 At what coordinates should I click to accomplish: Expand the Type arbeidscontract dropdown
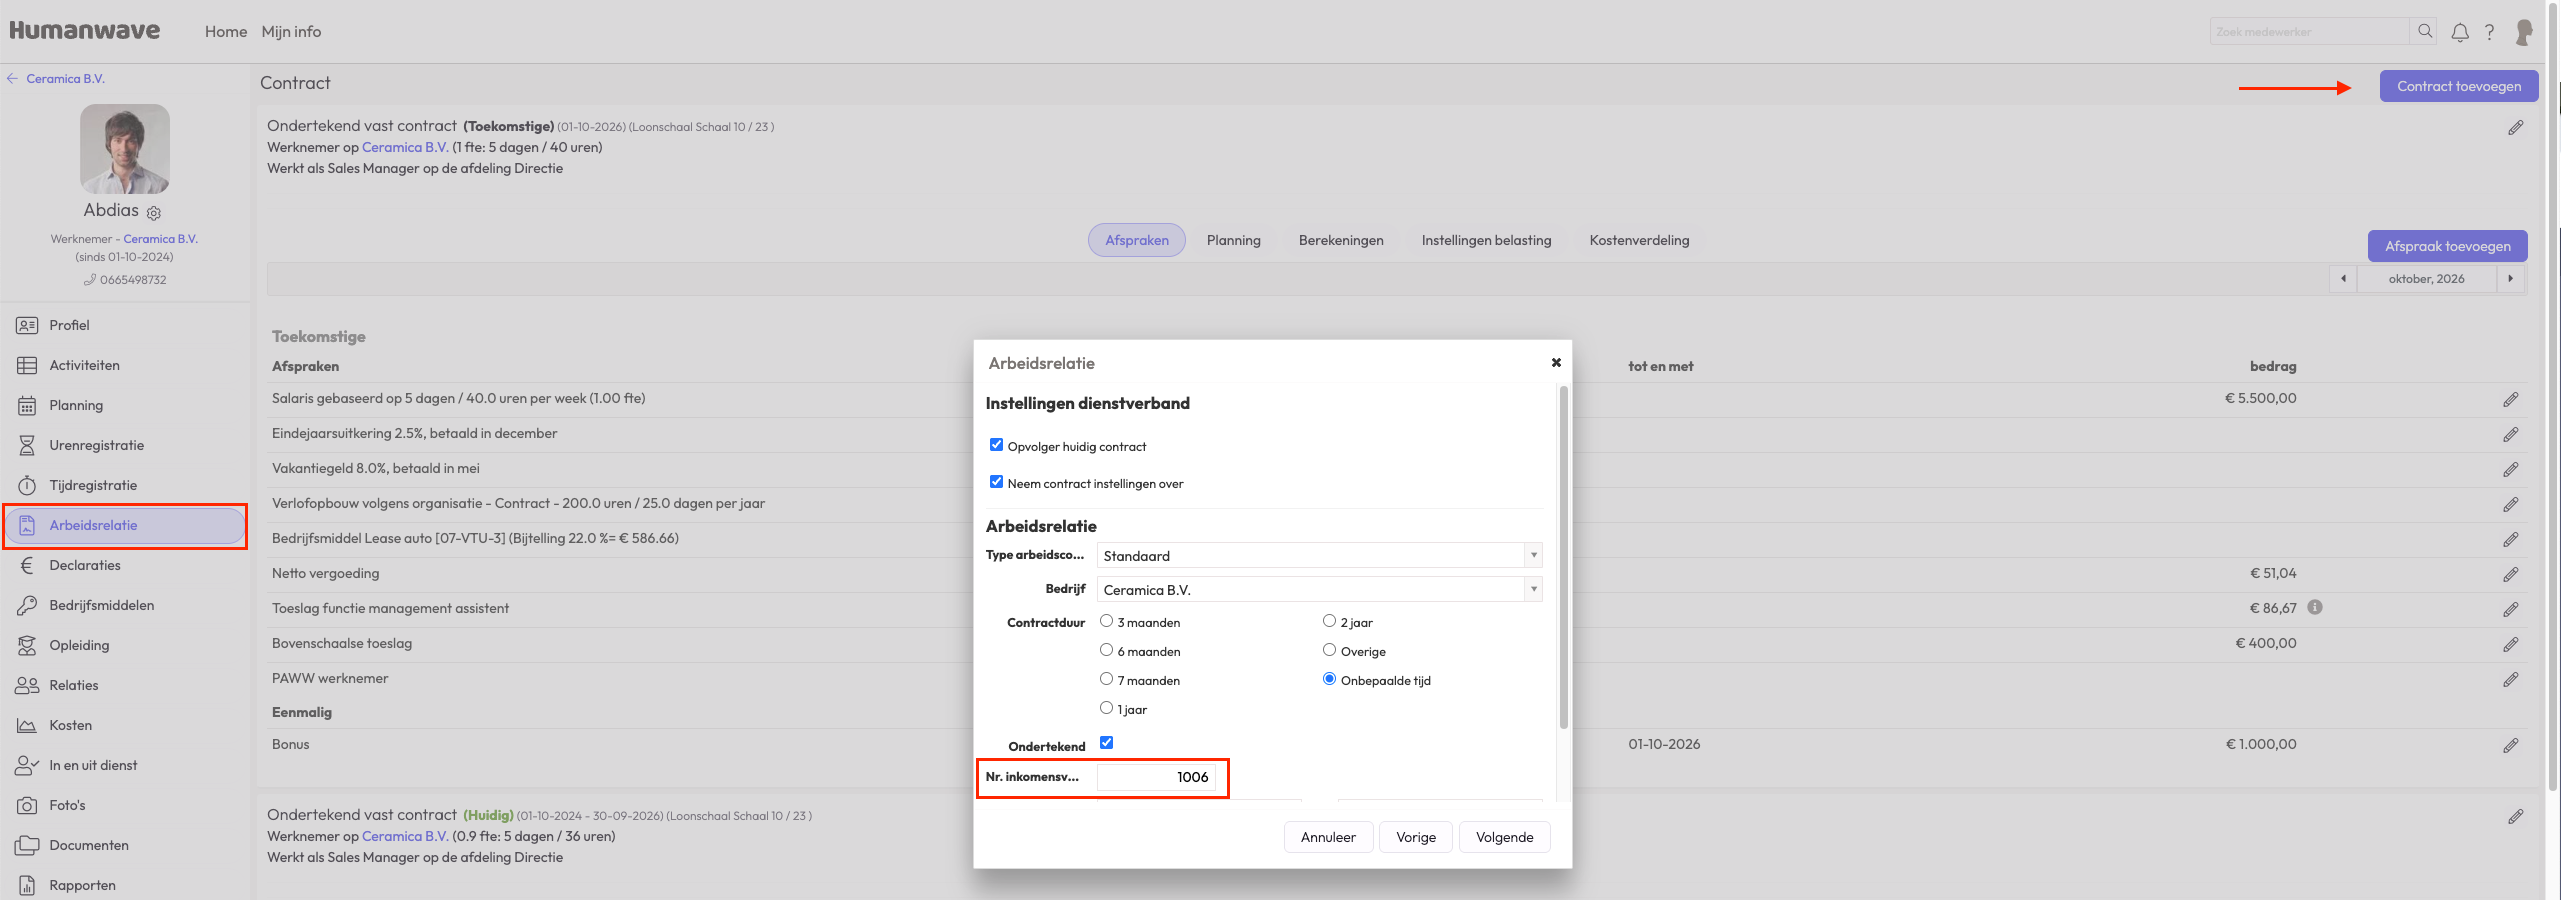point(1532,555)
